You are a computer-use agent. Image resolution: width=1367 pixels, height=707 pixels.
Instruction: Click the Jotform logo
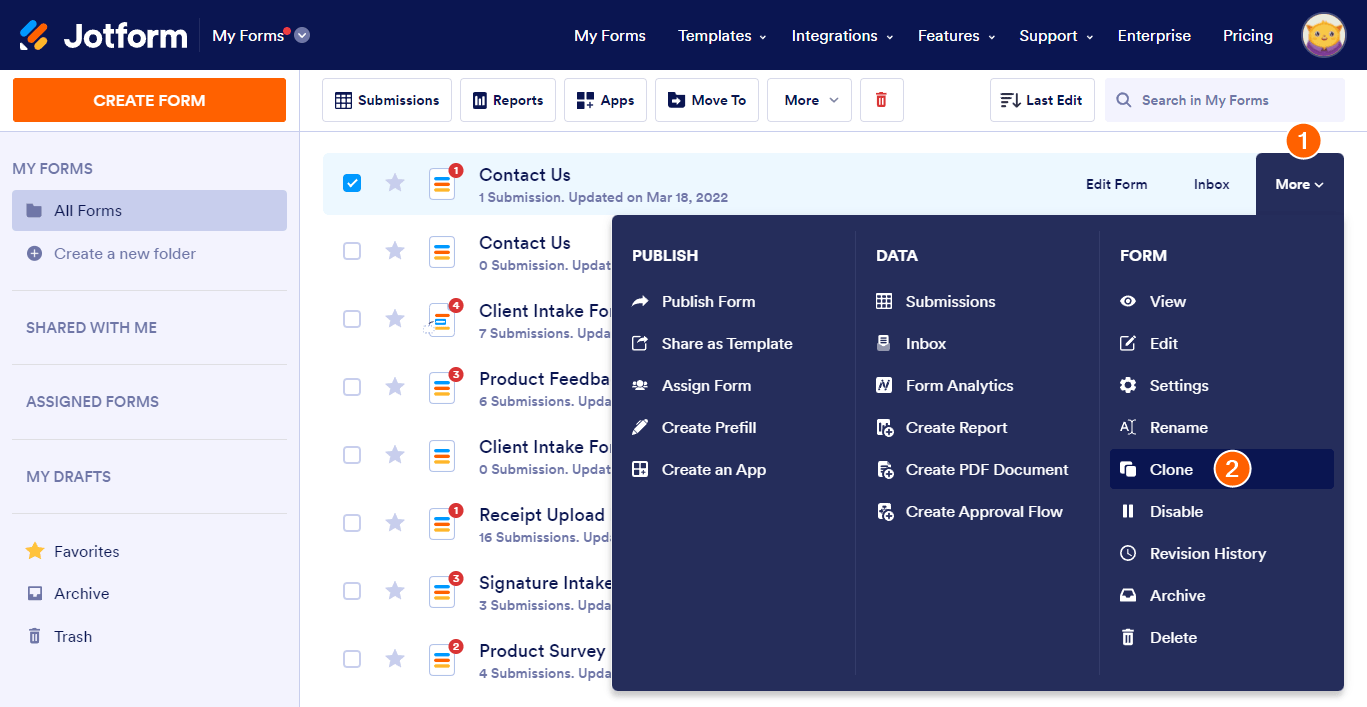point(103,36)
